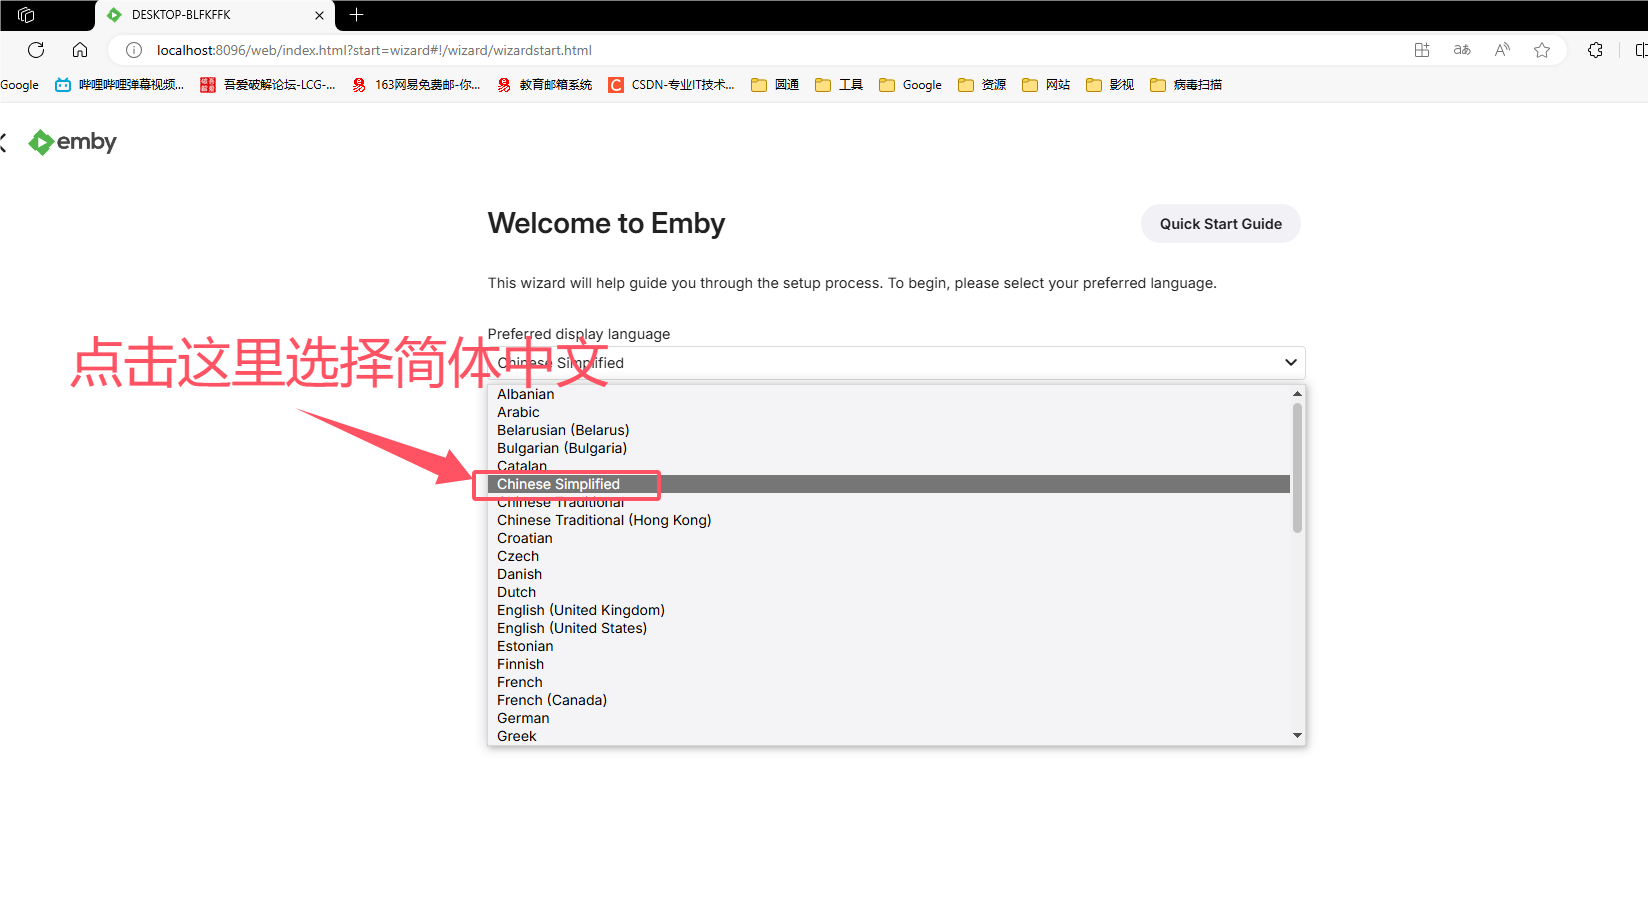Click language list scroll down arrow
Screen dimensions: 1648x914
pos(1297,736)
